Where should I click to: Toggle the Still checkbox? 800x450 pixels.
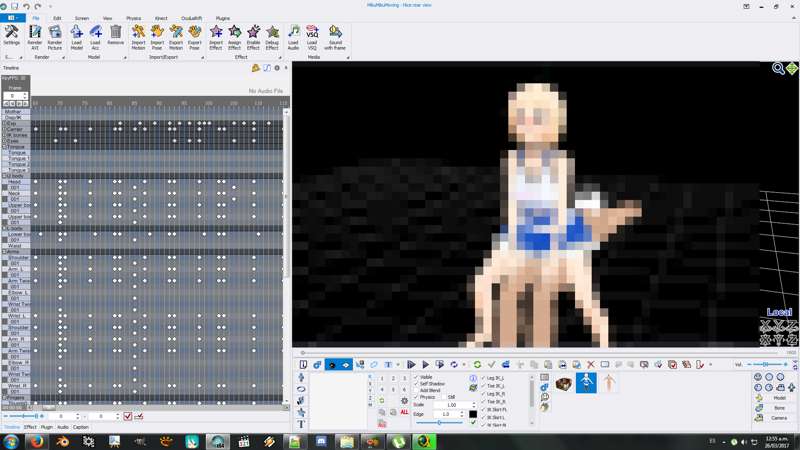click(444, 397)
